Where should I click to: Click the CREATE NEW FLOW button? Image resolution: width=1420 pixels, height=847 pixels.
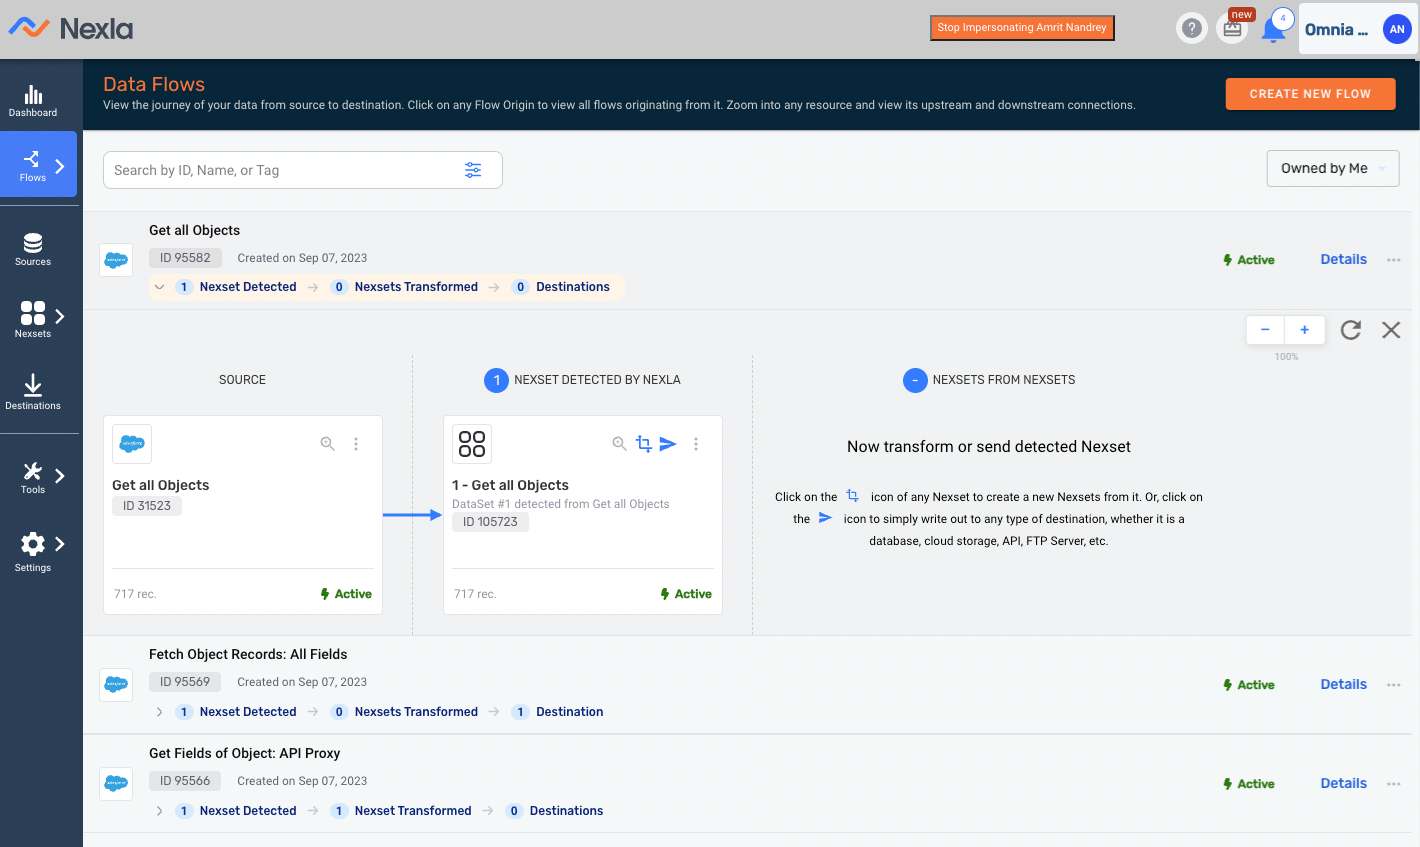pos(1310,93)
